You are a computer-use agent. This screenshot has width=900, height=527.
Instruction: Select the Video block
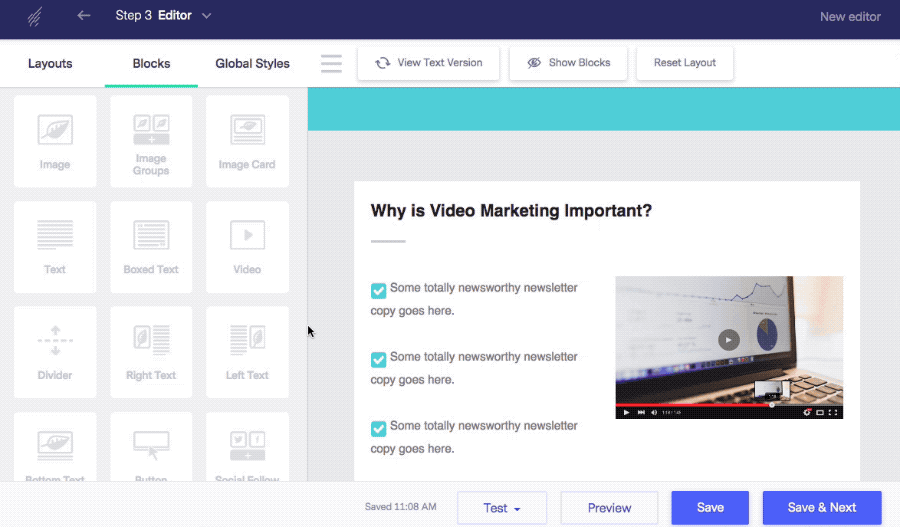(x=247, y=247)
